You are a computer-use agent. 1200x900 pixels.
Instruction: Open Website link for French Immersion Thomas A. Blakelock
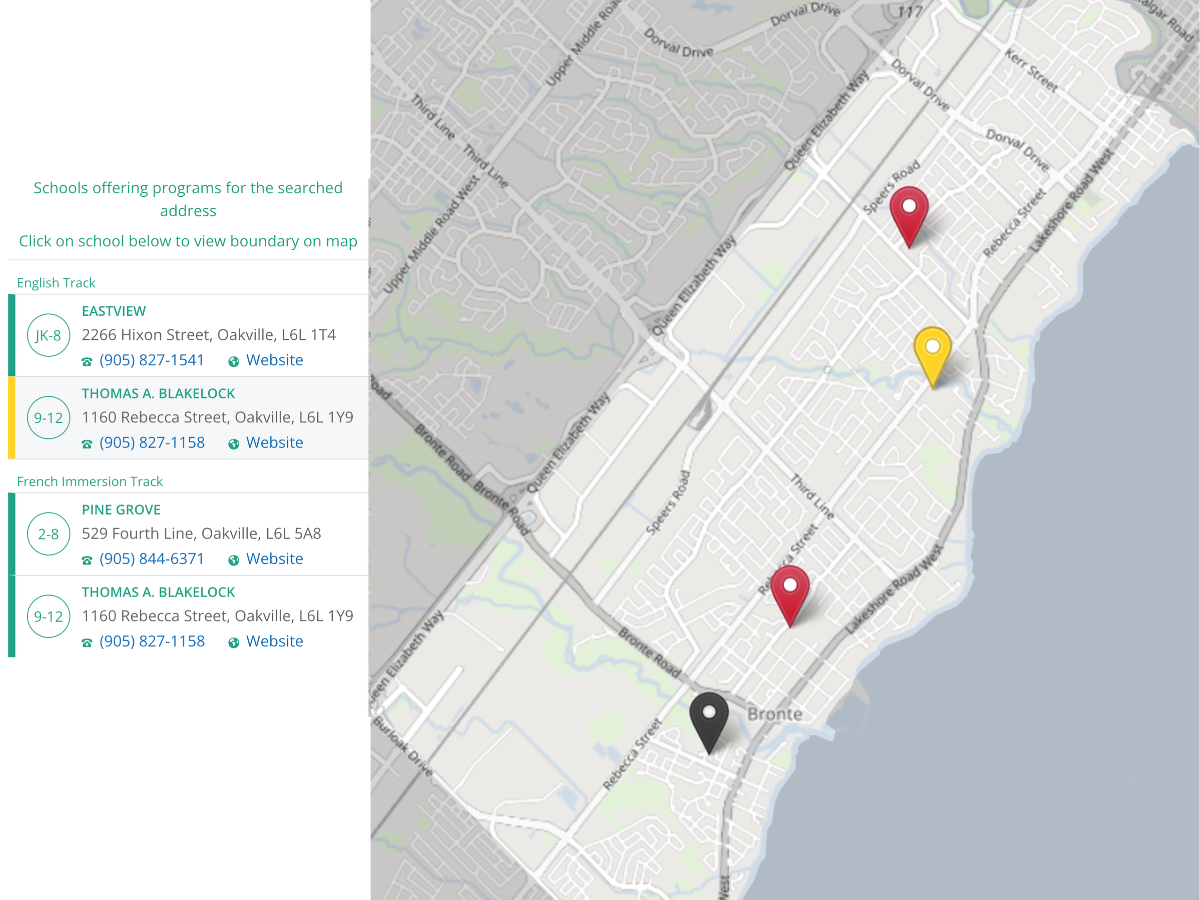274,641
